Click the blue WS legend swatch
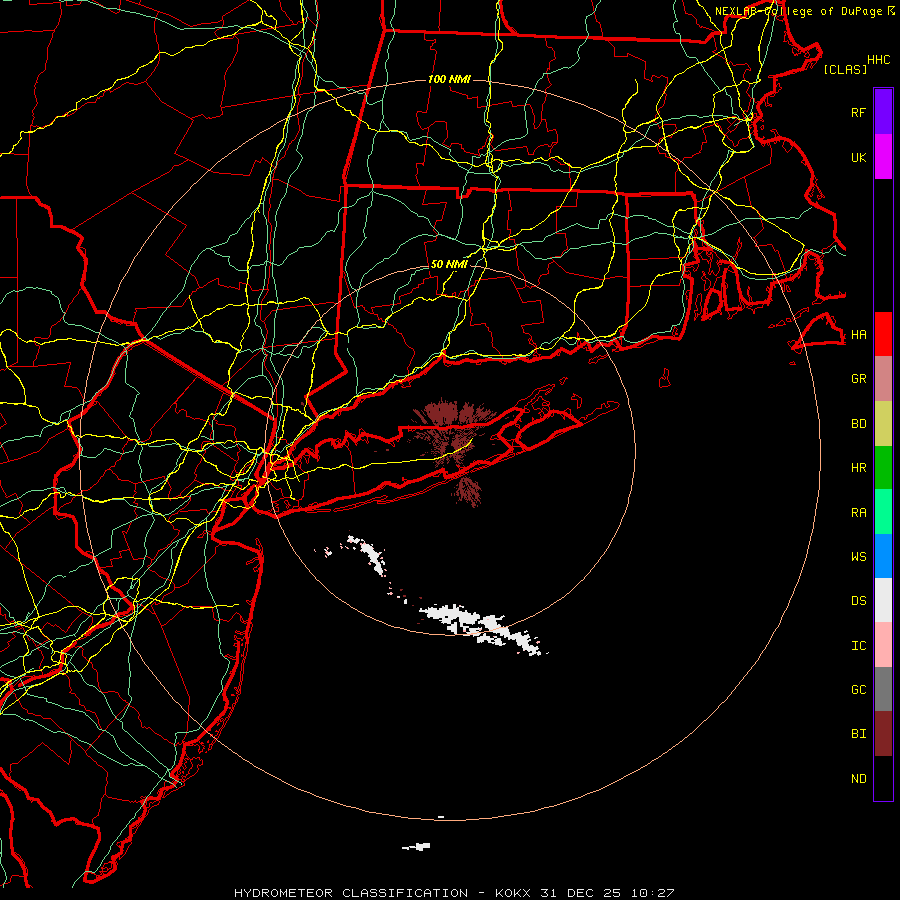This screenshot has width=900, height=900. tap(883, 556)
